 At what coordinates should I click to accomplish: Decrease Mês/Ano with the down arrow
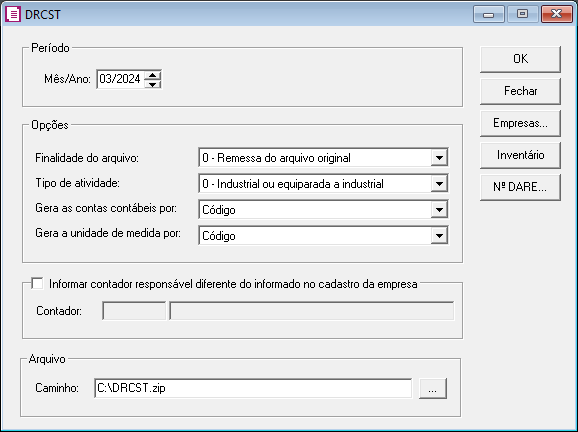coord(153,84)
